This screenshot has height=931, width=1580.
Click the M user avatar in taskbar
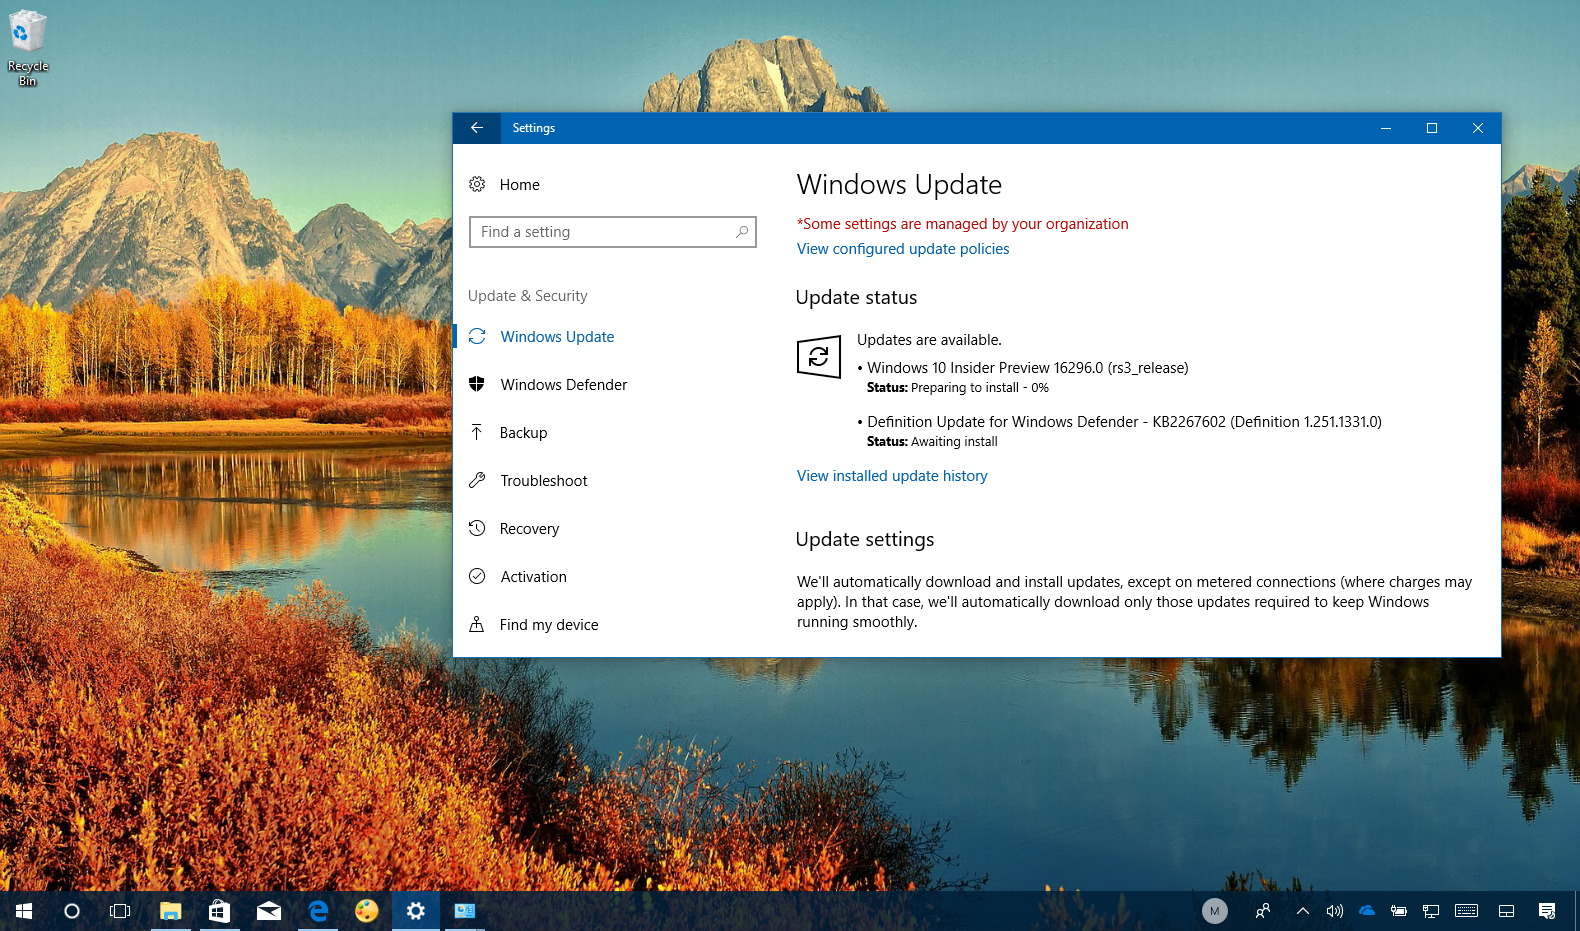(1215, 911)
